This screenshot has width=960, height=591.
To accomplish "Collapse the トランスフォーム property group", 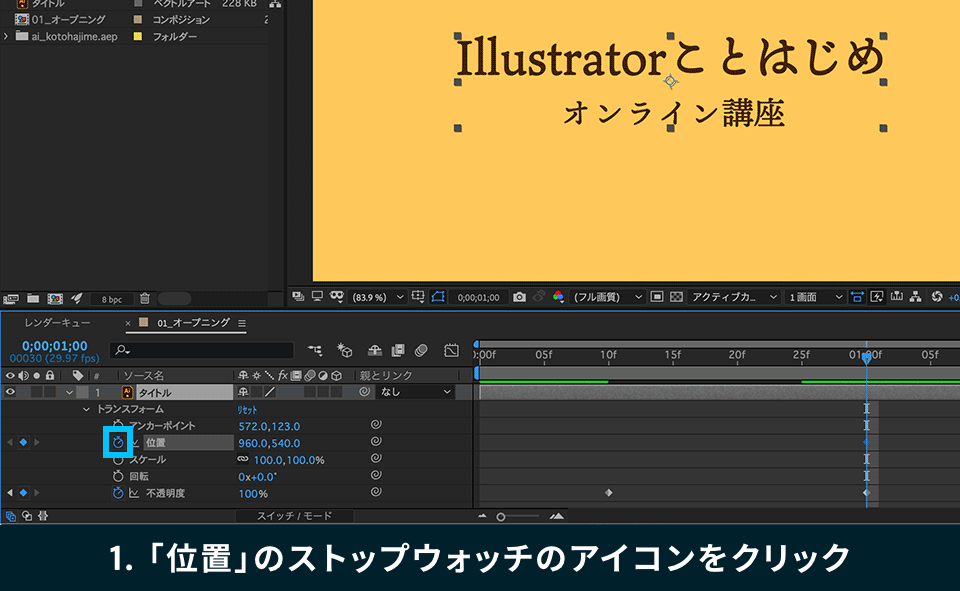I will [86, 409].
